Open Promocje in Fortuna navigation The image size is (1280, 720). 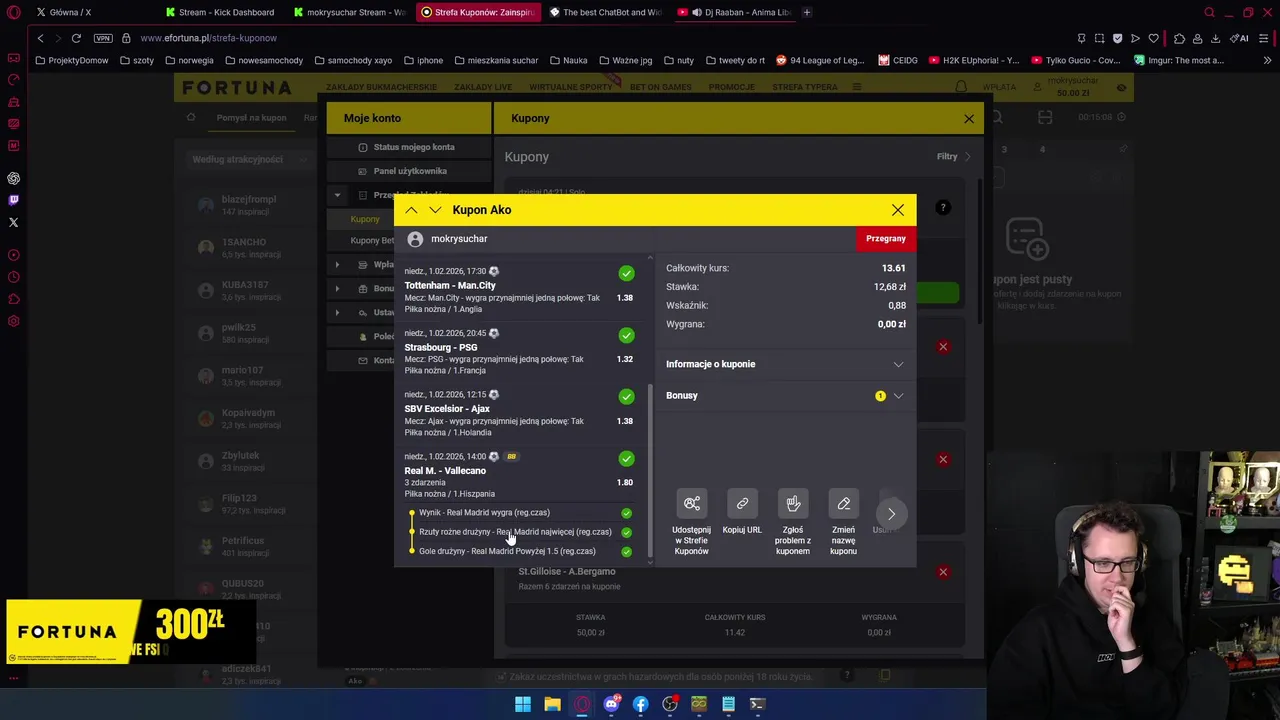point(732,87)
